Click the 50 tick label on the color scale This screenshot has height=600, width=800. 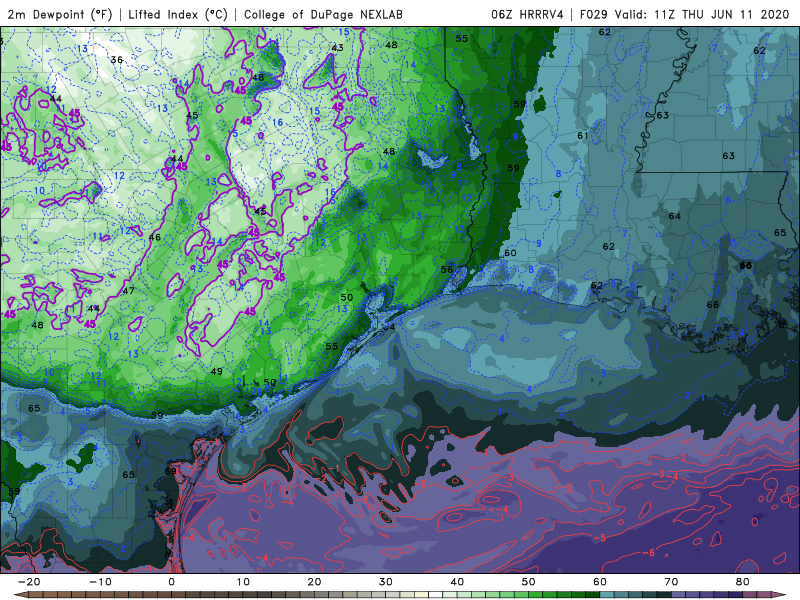[x=529, y=582]
